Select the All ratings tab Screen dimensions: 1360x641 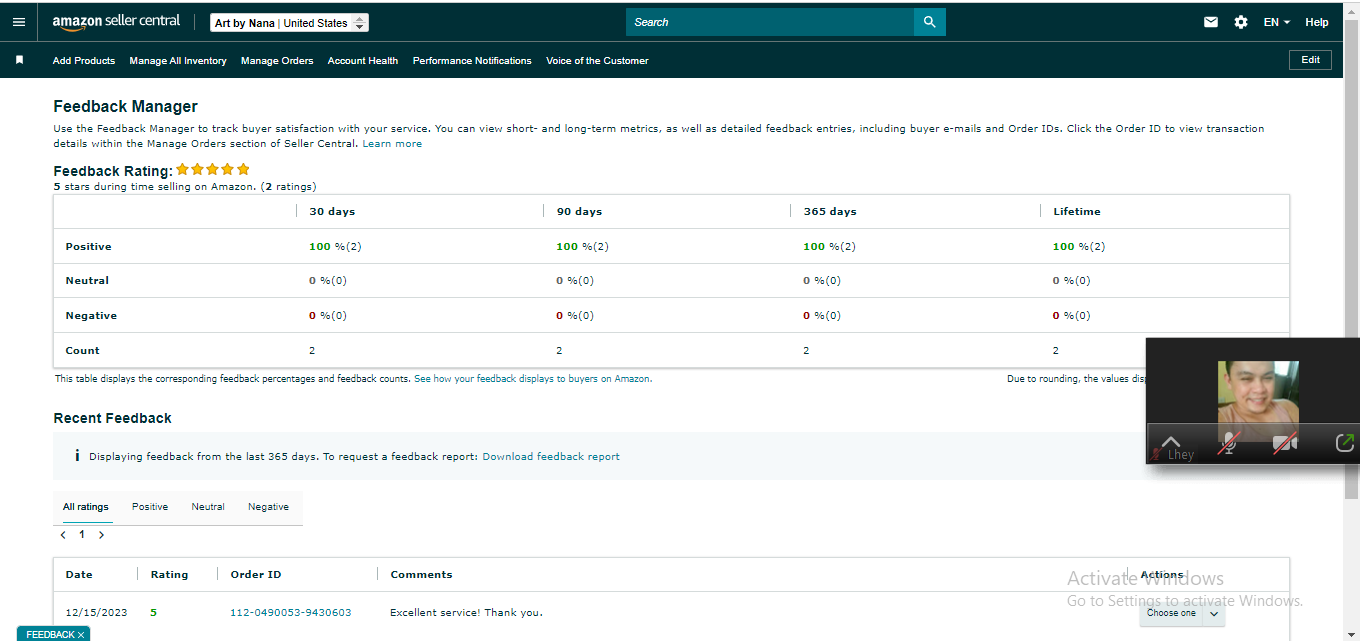(86, 507)
